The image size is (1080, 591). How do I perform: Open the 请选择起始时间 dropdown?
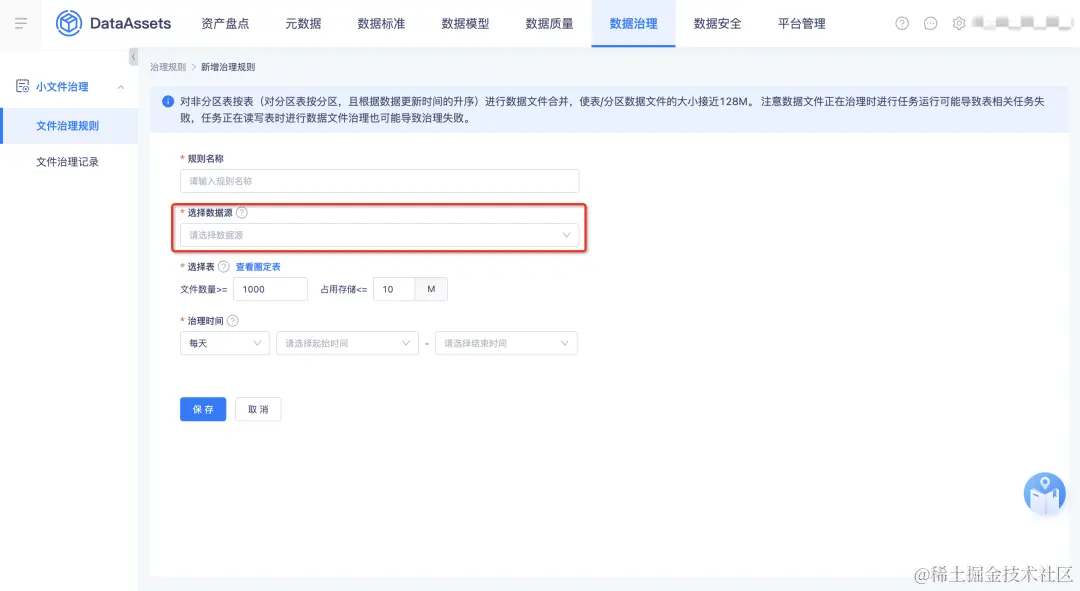coord(347,343)
